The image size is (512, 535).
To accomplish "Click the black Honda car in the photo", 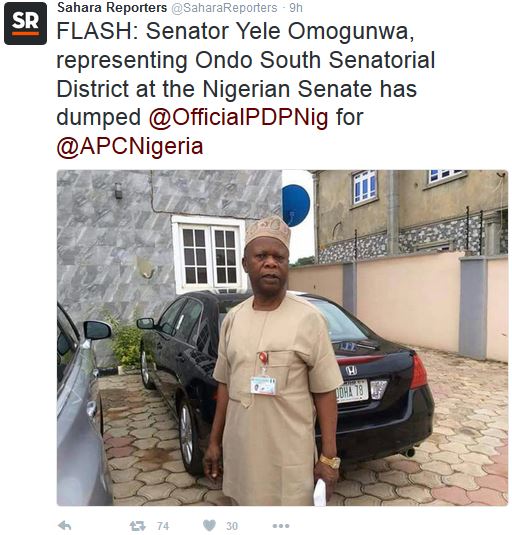I will pyautogui.click(x=375, y=386).
